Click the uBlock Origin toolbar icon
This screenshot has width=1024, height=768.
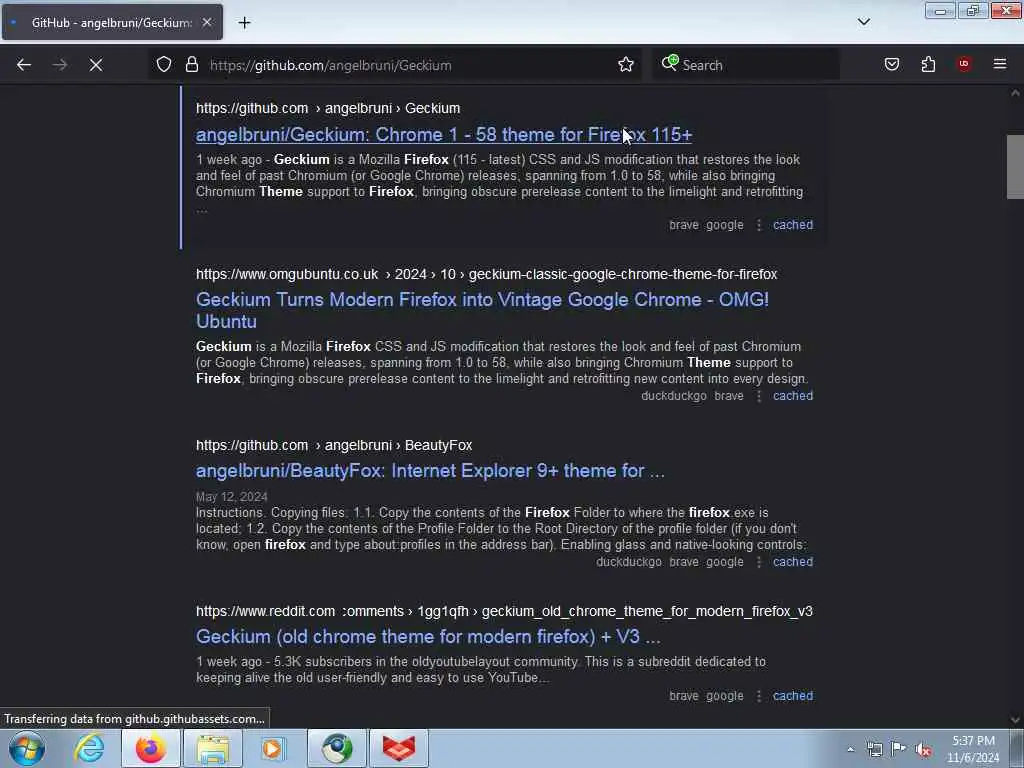point(964,64)
